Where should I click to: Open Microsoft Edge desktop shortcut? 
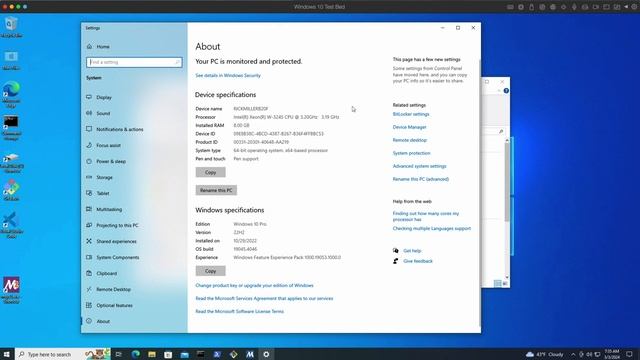point(11,95)
